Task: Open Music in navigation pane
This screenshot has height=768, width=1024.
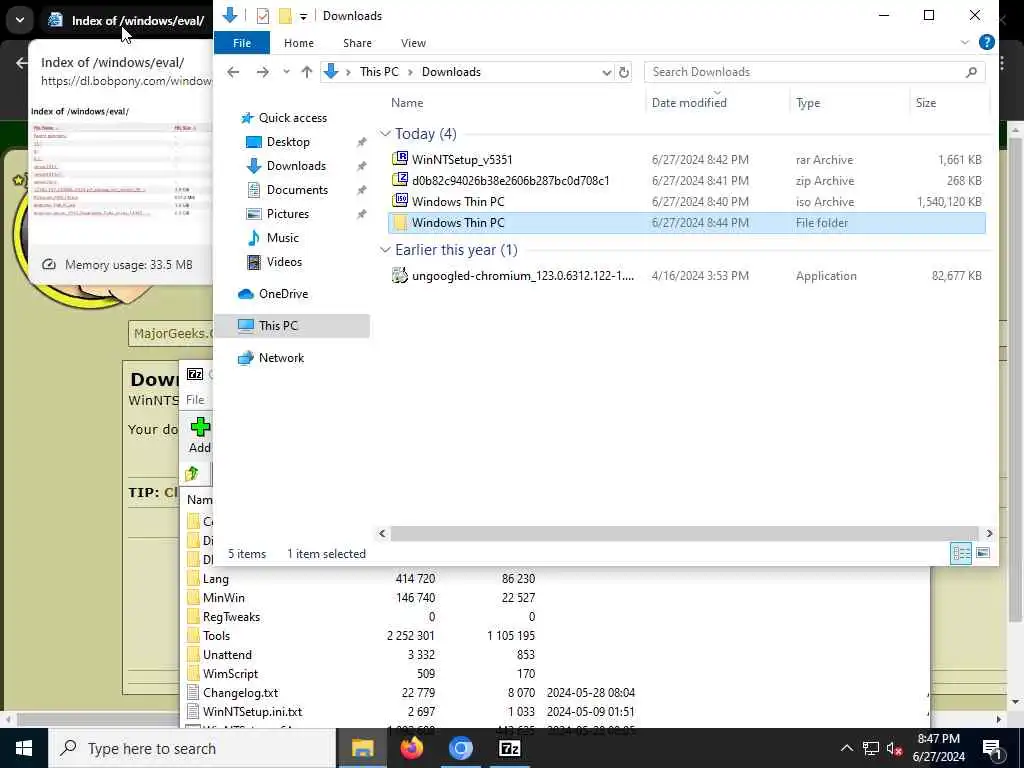Action: pos(282,238)
